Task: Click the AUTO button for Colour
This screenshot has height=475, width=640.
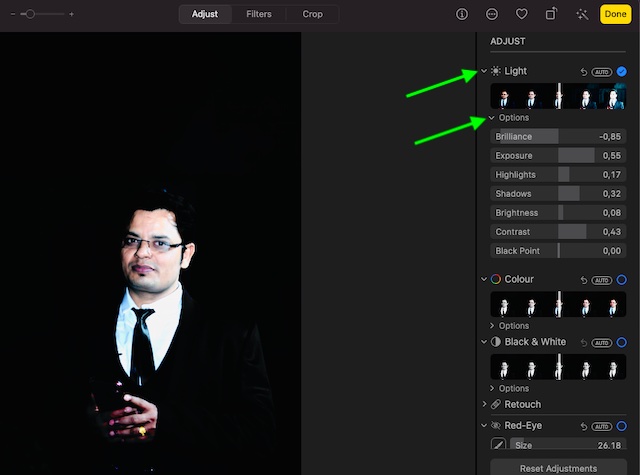Action: (601, 280)
